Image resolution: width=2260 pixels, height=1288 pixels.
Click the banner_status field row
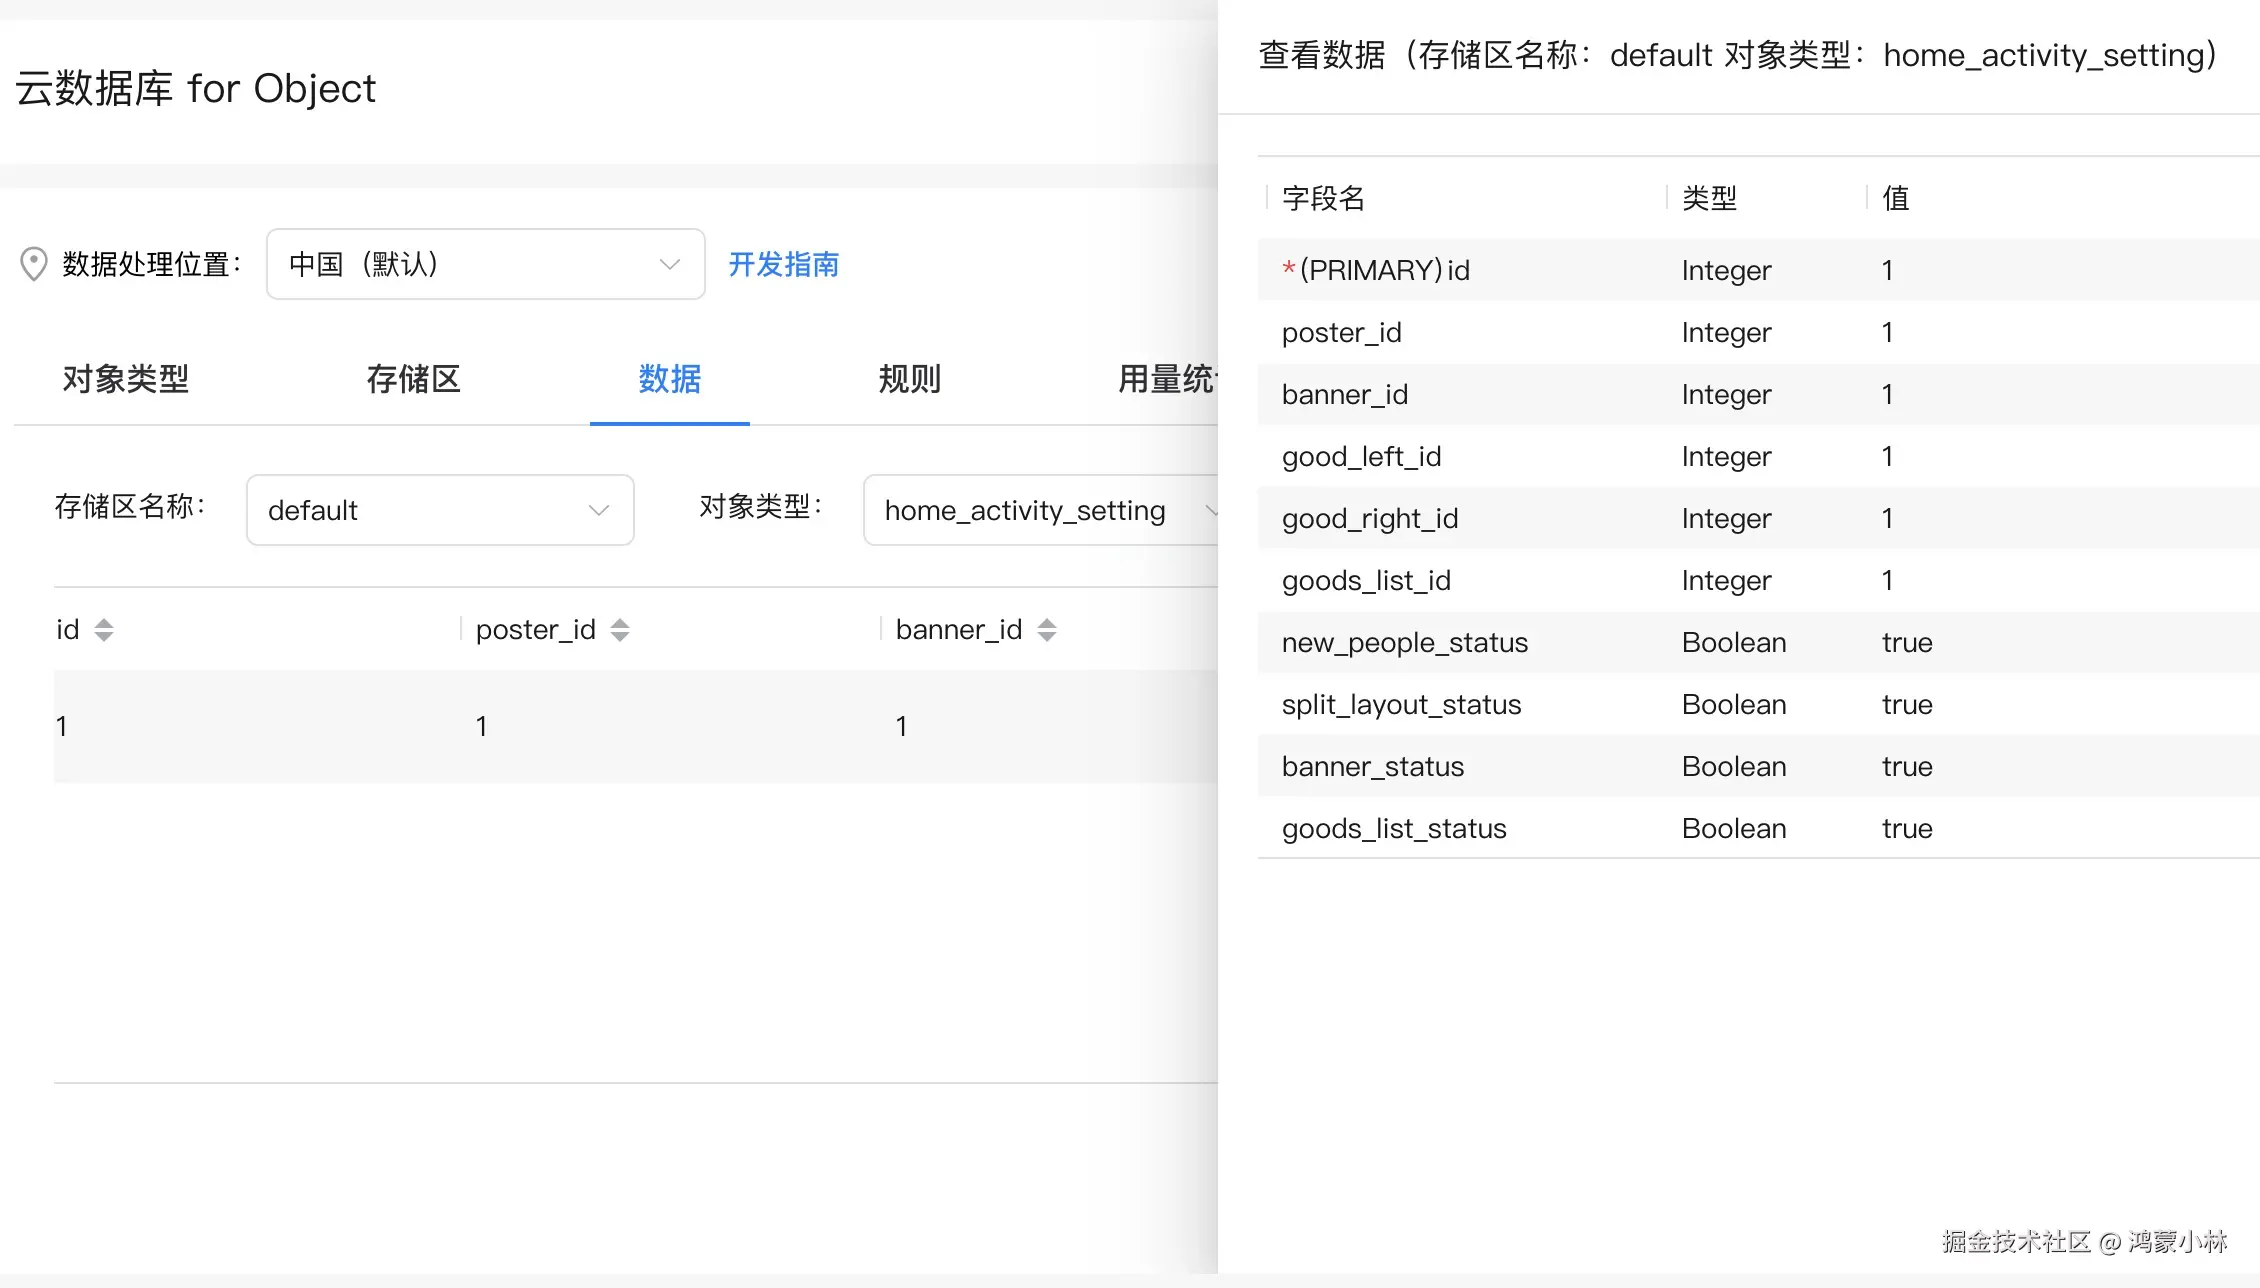[x=1372, y=766]
